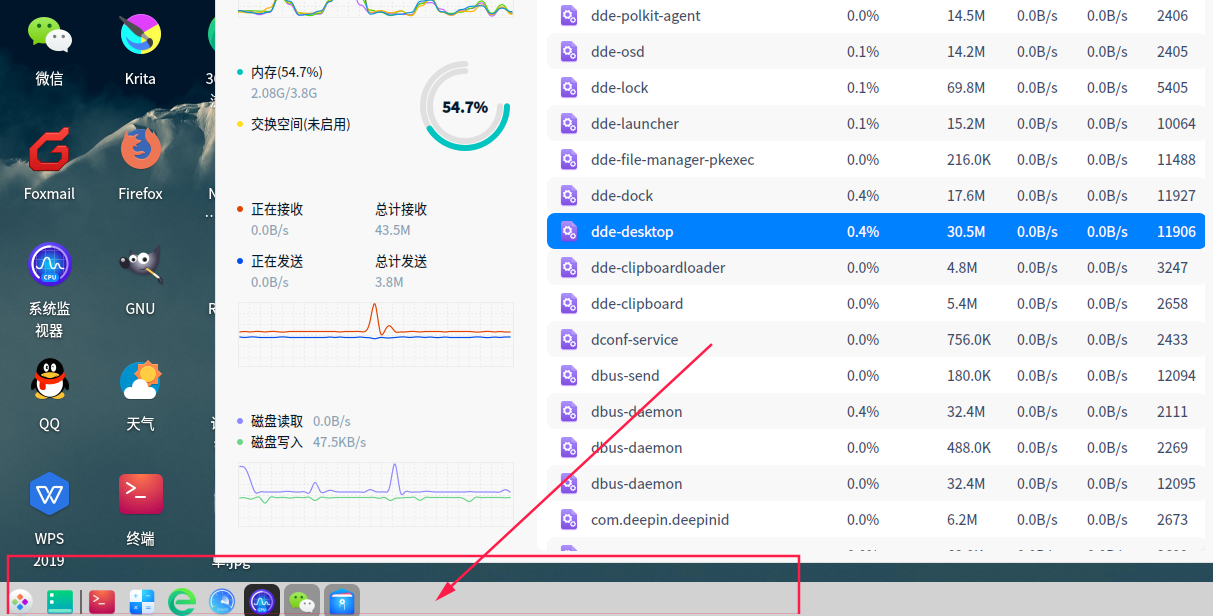Select the dde-osd process name
This screenshot has height=616, width=1213.
point(618,52)
